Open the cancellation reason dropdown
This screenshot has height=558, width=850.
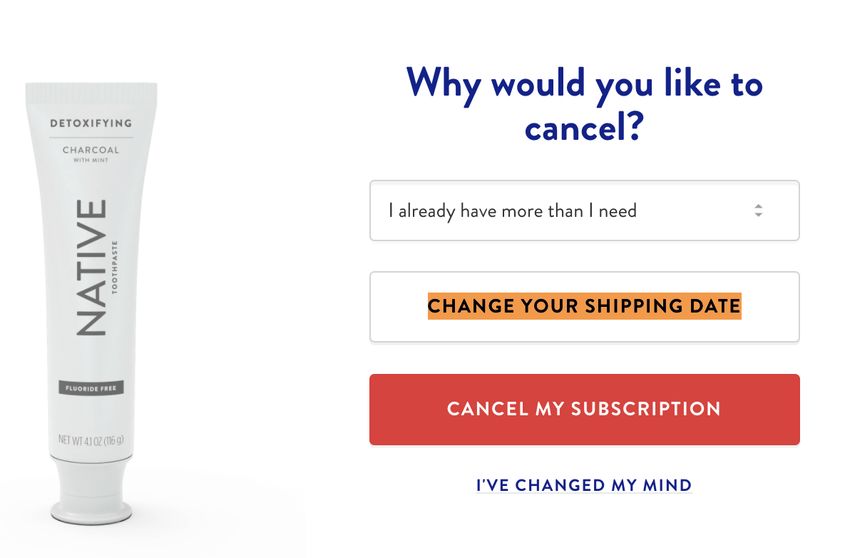[x=584, y=210]
